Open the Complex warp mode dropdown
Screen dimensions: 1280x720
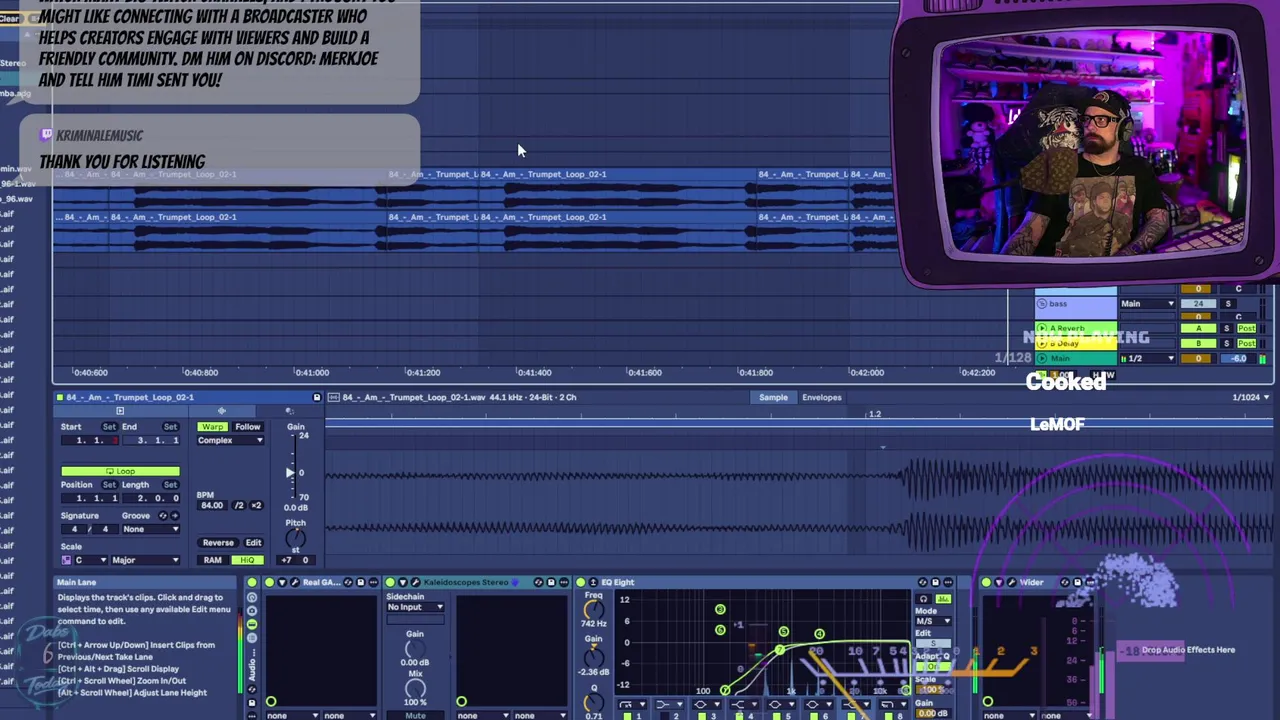pyautogui.click(x=231, y=440)
